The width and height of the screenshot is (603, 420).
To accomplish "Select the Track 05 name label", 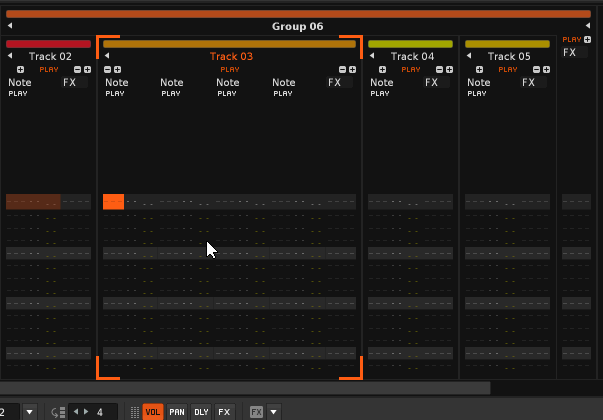I will 510,57.
